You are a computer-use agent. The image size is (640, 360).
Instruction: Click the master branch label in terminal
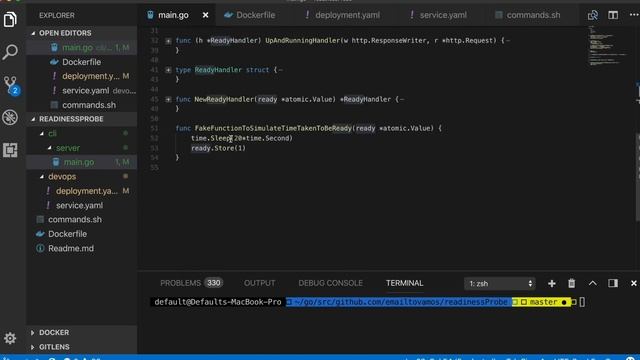coord(543,302)
